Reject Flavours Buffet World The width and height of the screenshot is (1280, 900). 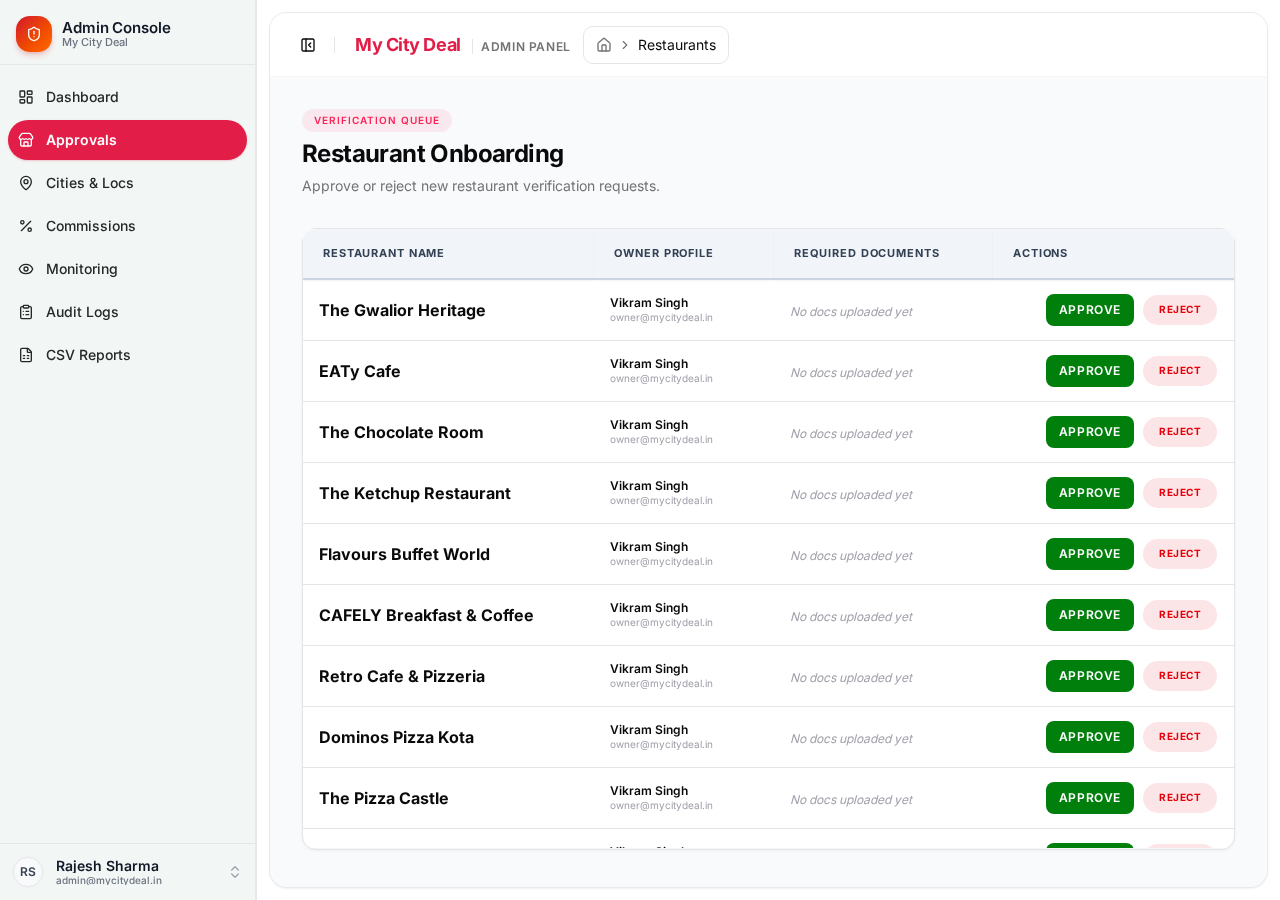click(x=1180, y=554)
